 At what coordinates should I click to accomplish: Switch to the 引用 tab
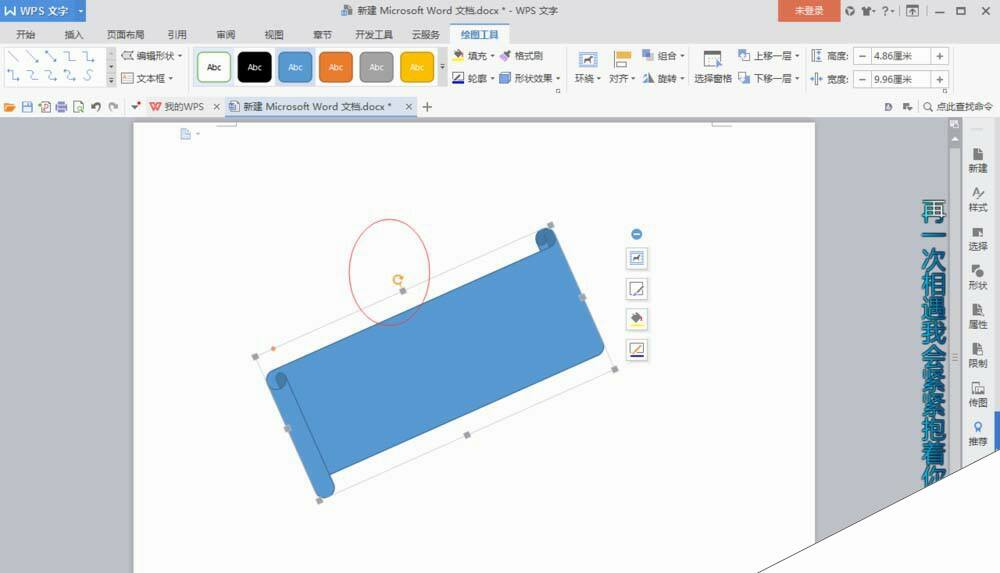point(177,34)
